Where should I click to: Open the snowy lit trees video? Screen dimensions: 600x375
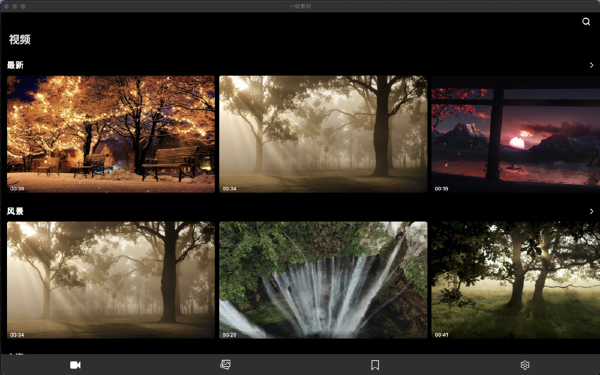point(111,134)
